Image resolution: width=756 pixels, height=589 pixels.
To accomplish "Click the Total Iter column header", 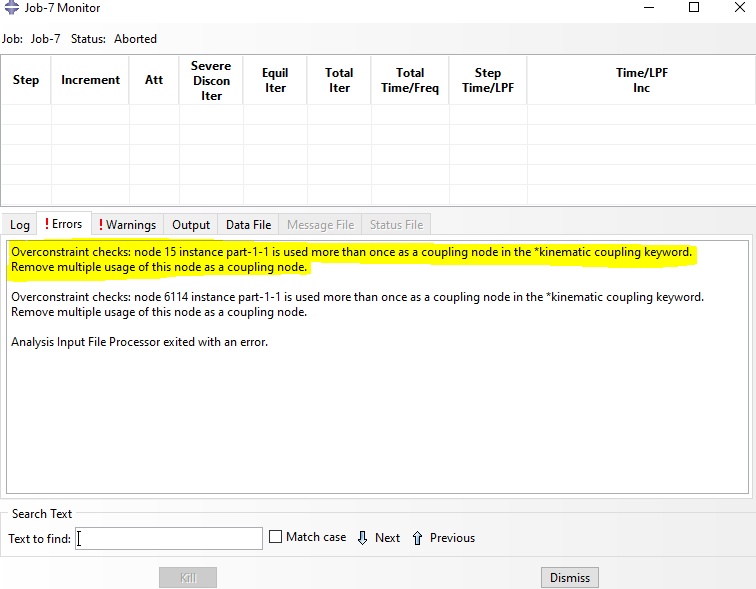I will [x=339, y=80].
